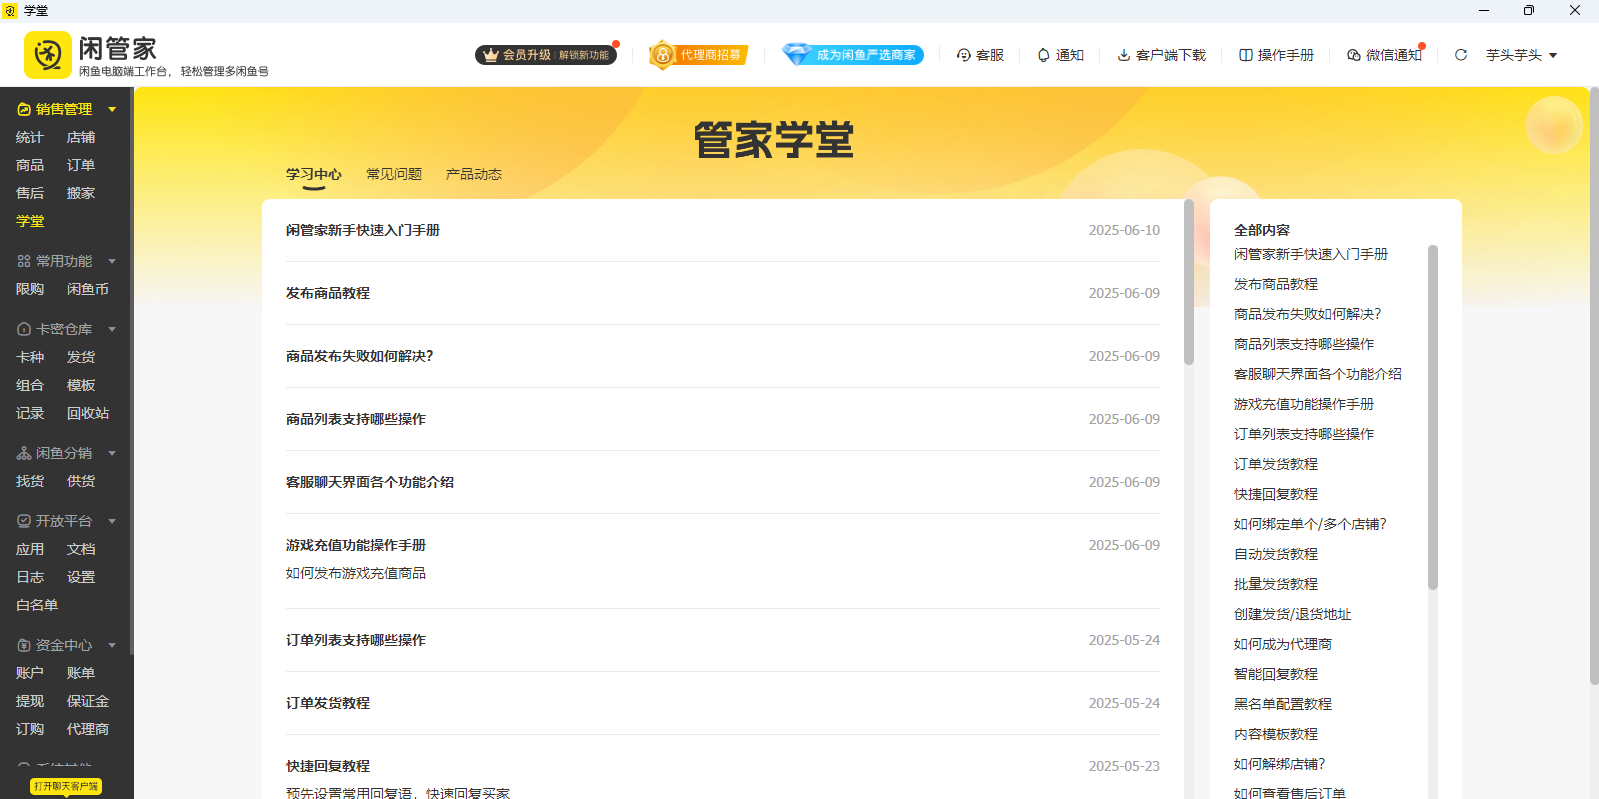This screenshot has width=1599, height=799.
Task: Click the page's outer vertical scrollbar
Action: (x=1594, y=386)
